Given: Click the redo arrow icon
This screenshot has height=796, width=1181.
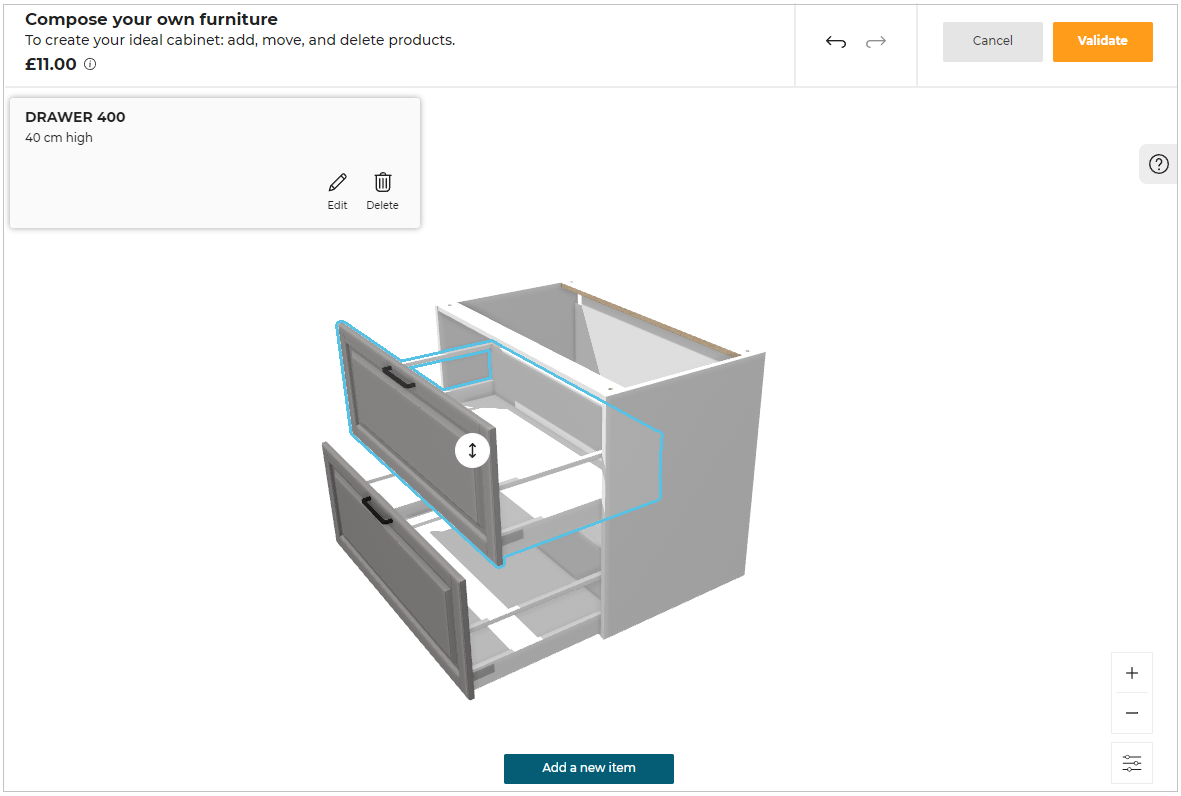Looking at the screenshot, I should click(x=876, y=42).
